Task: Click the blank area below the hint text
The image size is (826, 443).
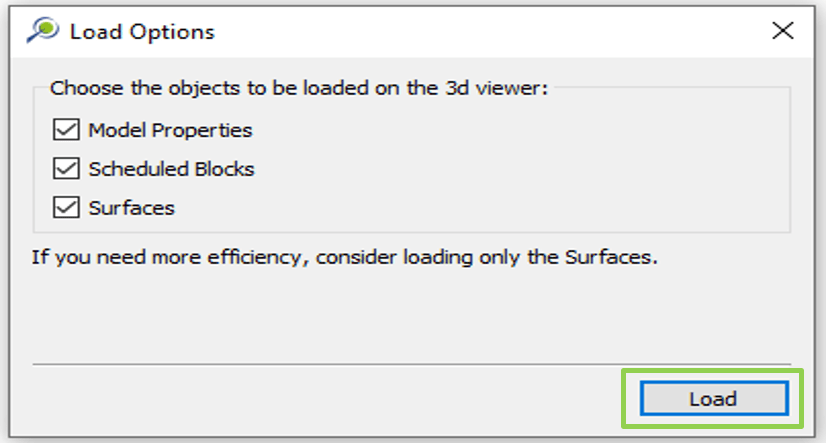Action: click(x=400, y=310)
